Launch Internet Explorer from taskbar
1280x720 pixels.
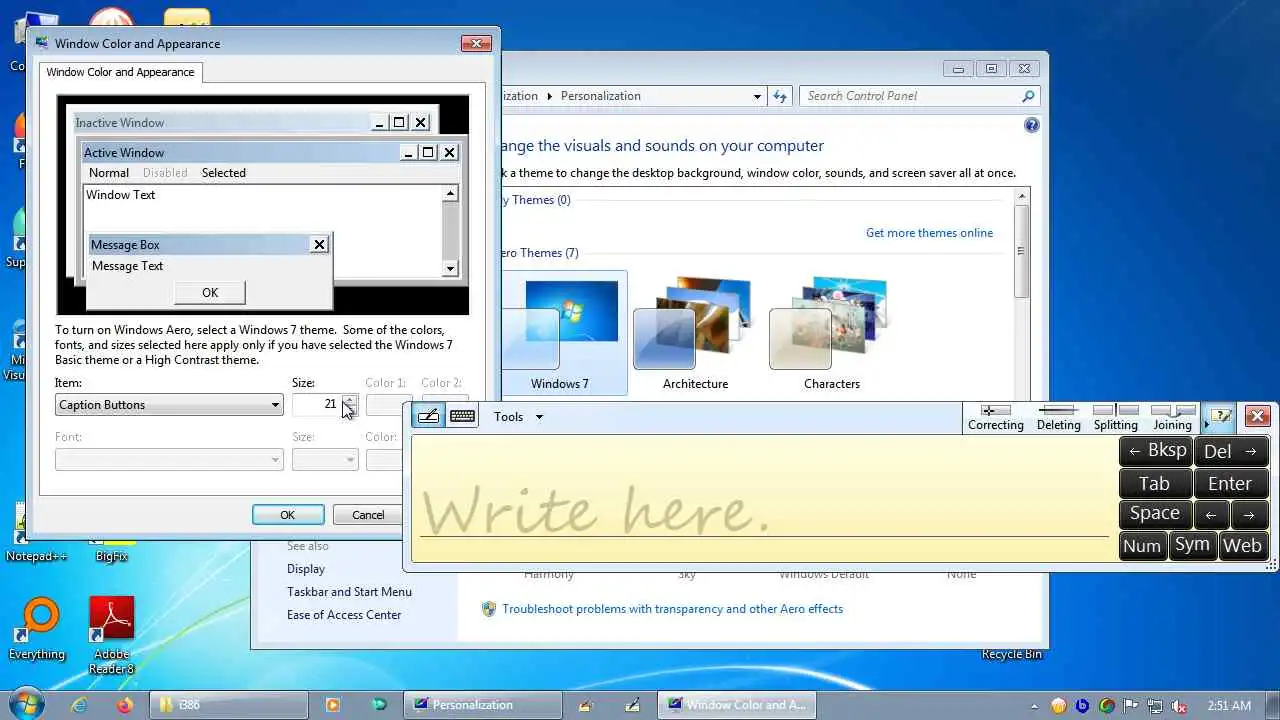tap(80, 705)
